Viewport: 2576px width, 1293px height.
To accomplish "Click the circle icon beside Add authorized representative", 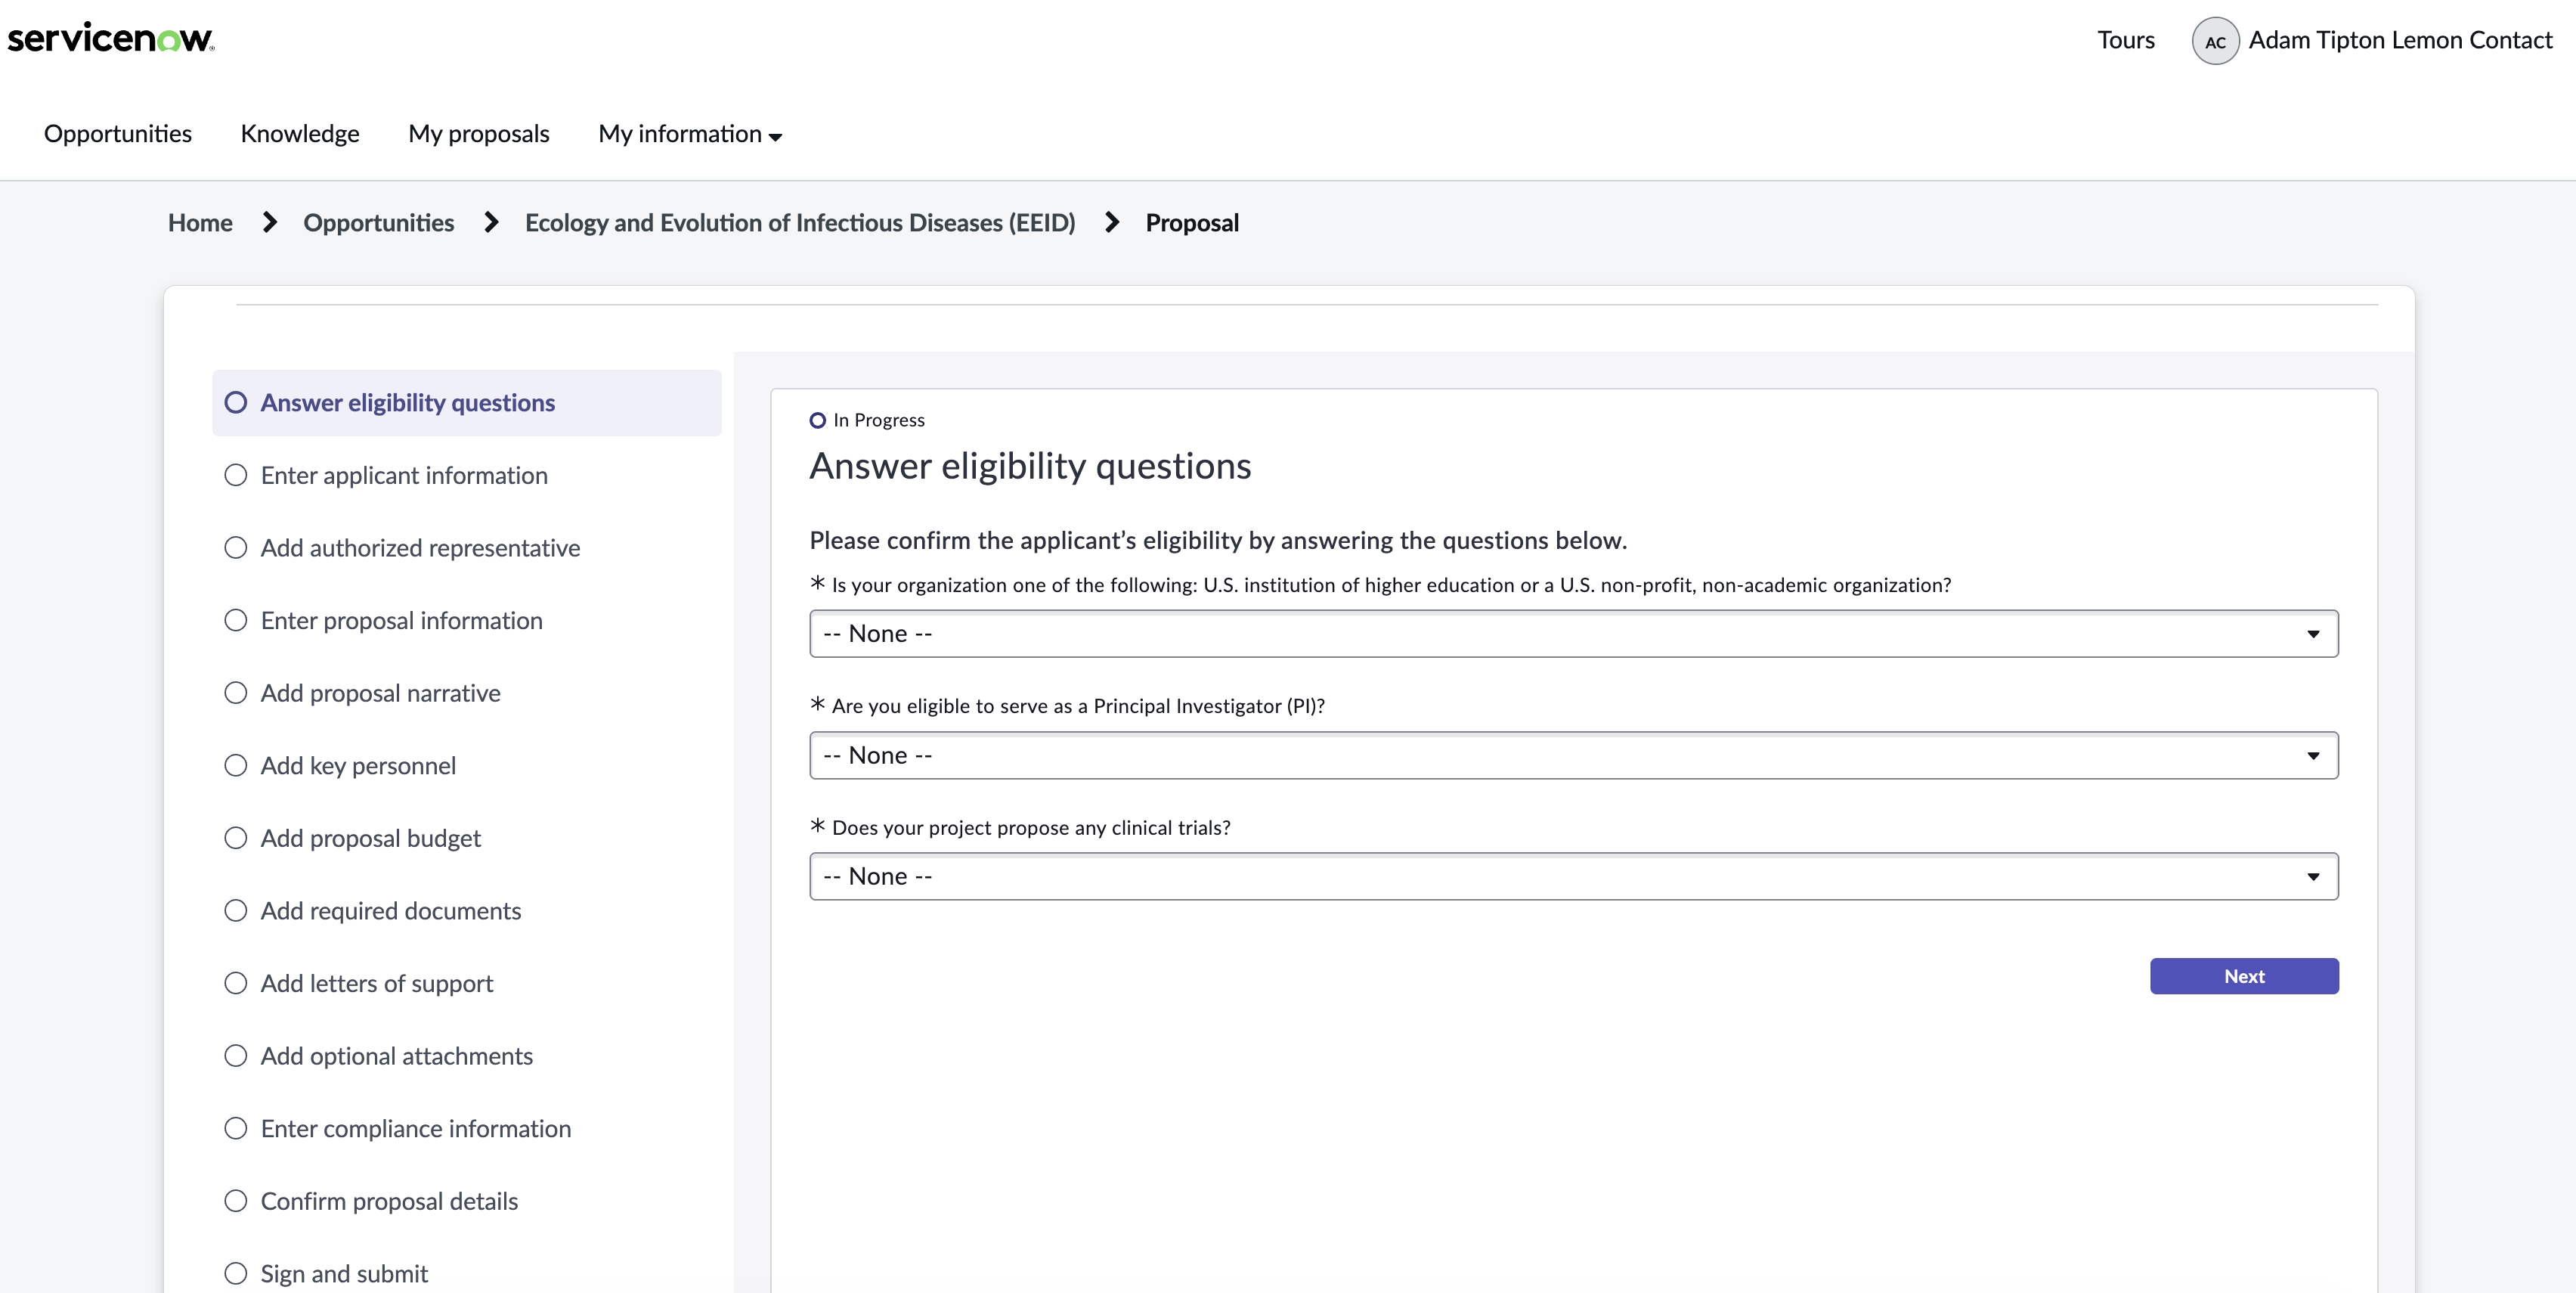I will pos(236,548).
